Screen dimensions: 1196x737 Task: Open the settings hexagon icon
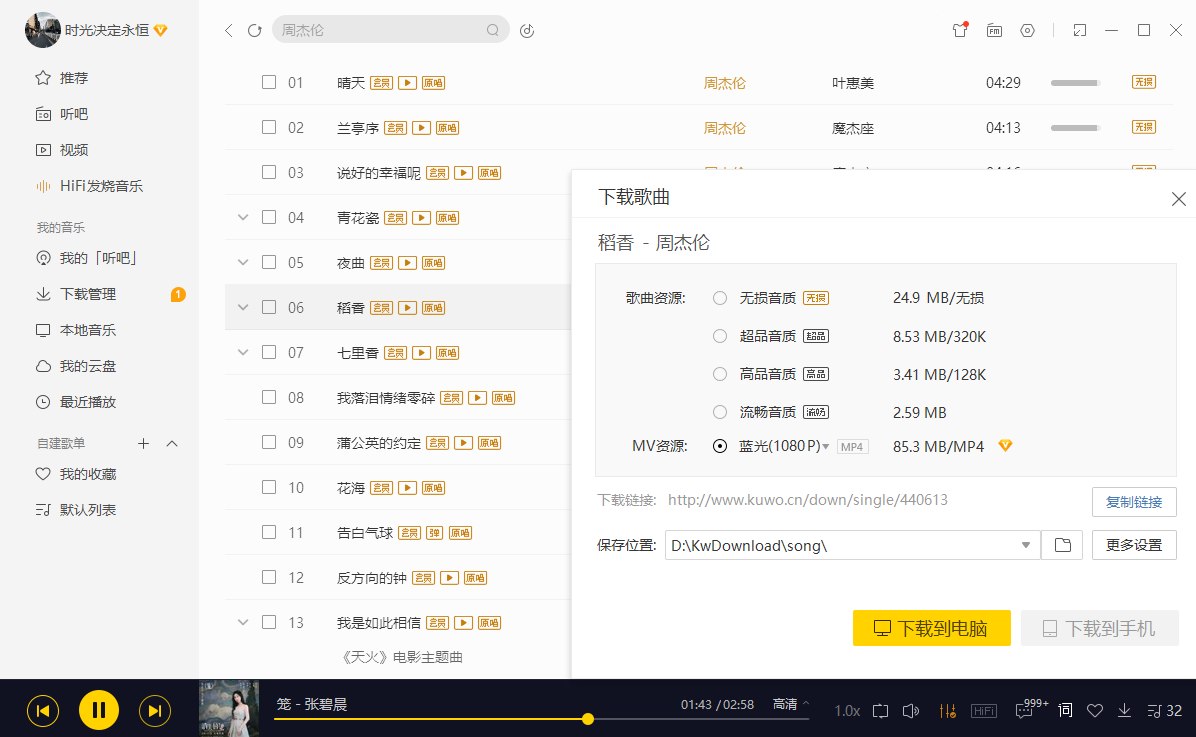pyautogui.click(x=1027, y=31)
